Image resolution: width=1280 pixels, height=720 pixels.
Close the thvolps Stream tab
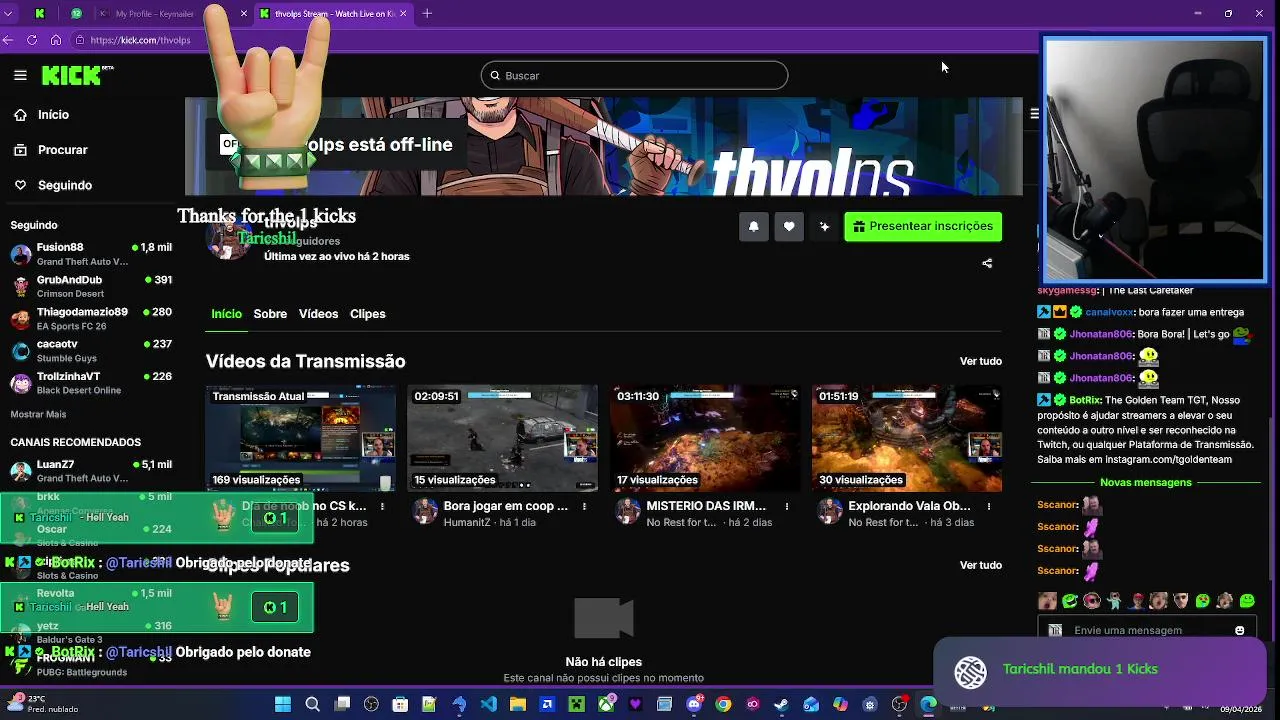pyautogui.click(x=404, y=14)
